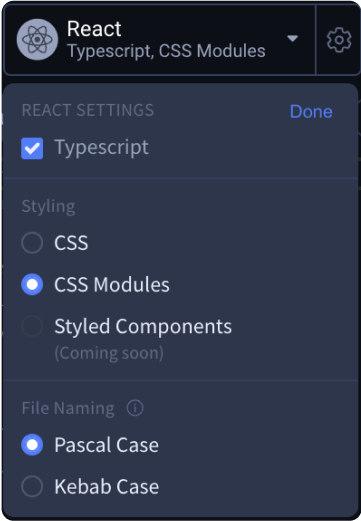The height and width of the screenshot is (521, 361).
Task: Open the settings gear icon
Action: tap(339, 40)
